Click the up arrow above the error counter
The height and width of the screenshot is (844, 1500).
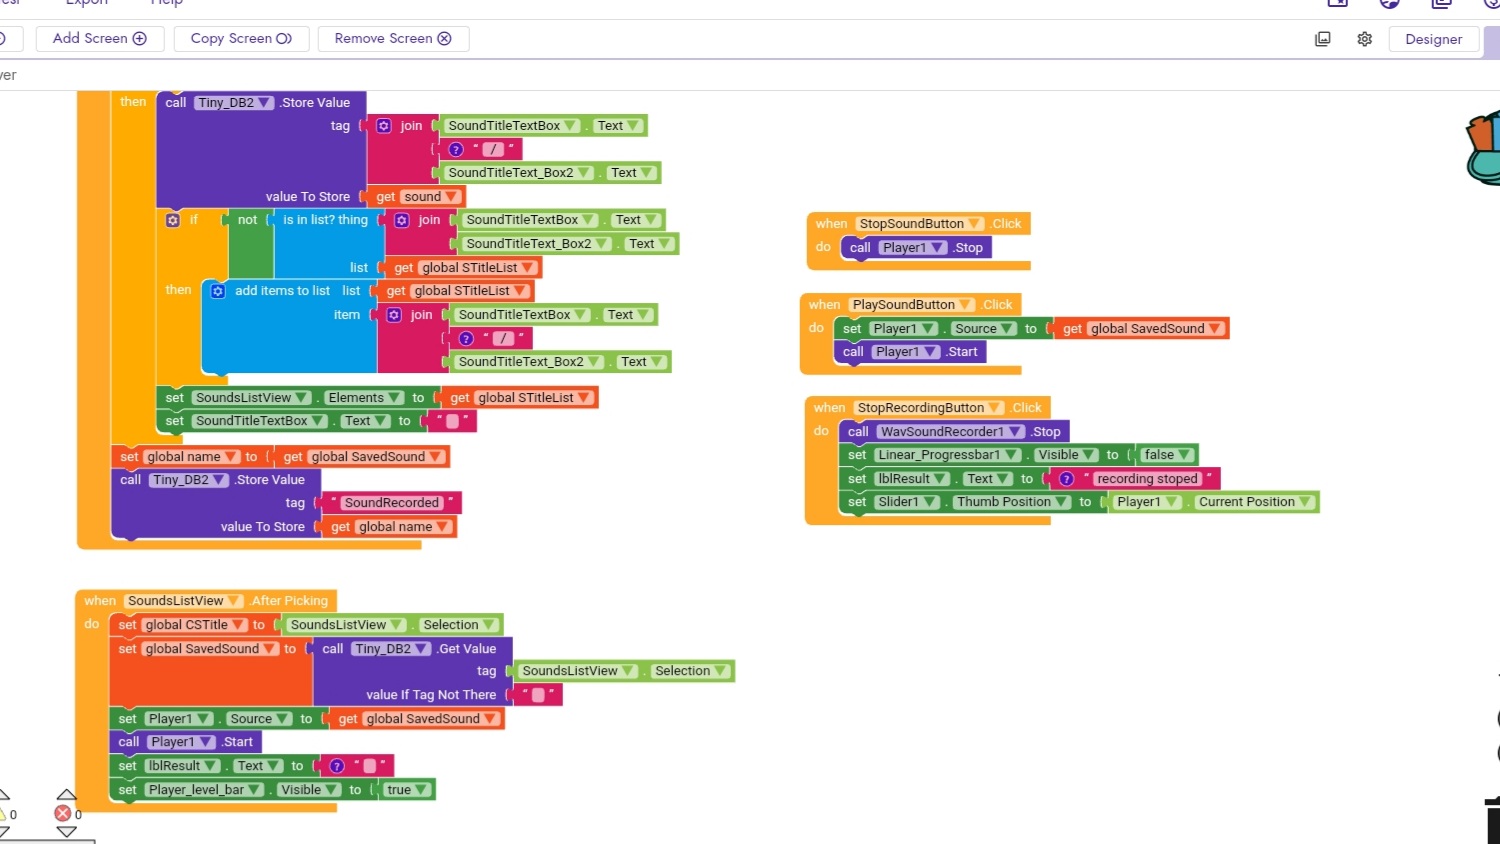[x=66, y=795]
